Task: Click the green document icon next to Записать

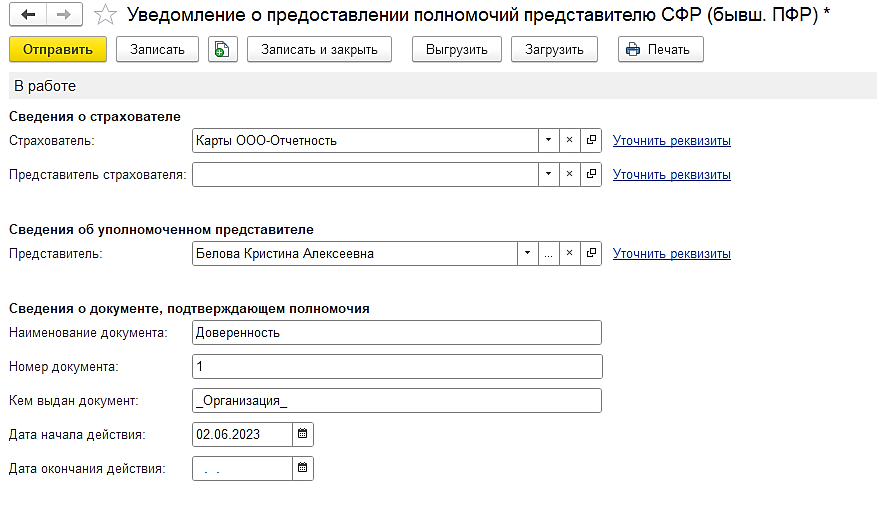Action: (222, 49)
